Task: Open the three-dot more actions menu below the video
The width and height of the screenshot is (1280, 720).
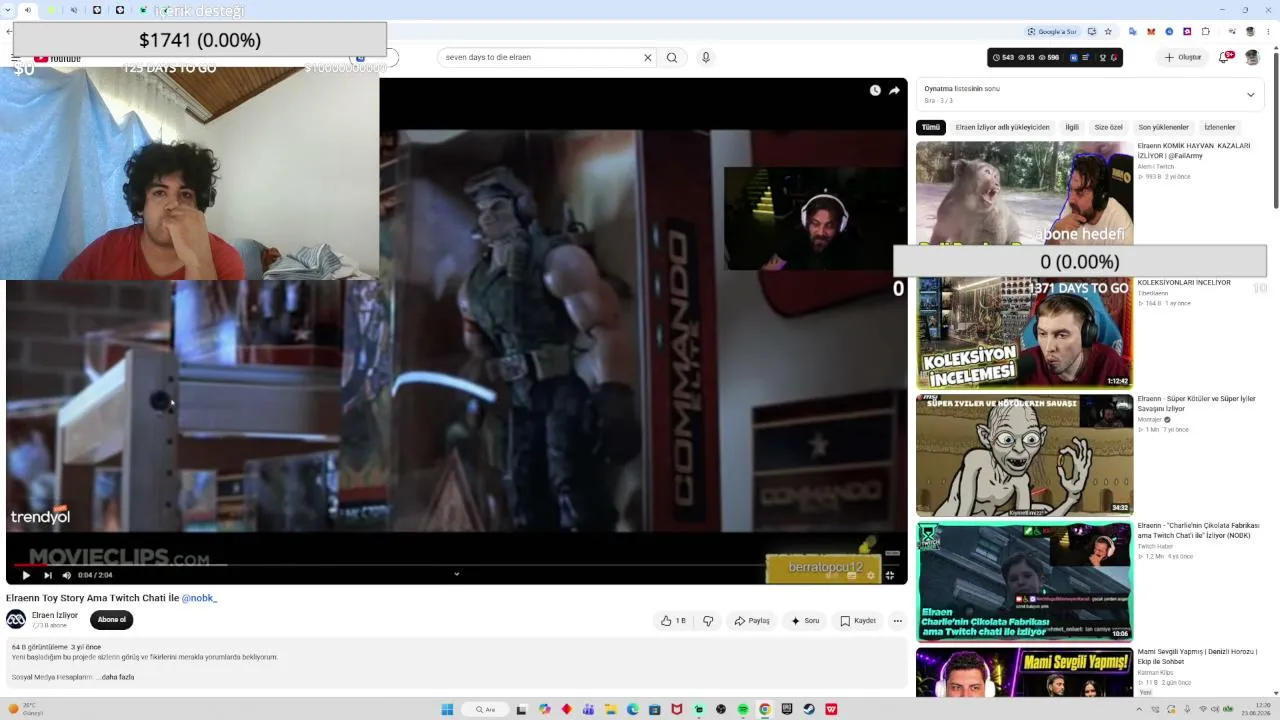Action: tap(897, 621)
